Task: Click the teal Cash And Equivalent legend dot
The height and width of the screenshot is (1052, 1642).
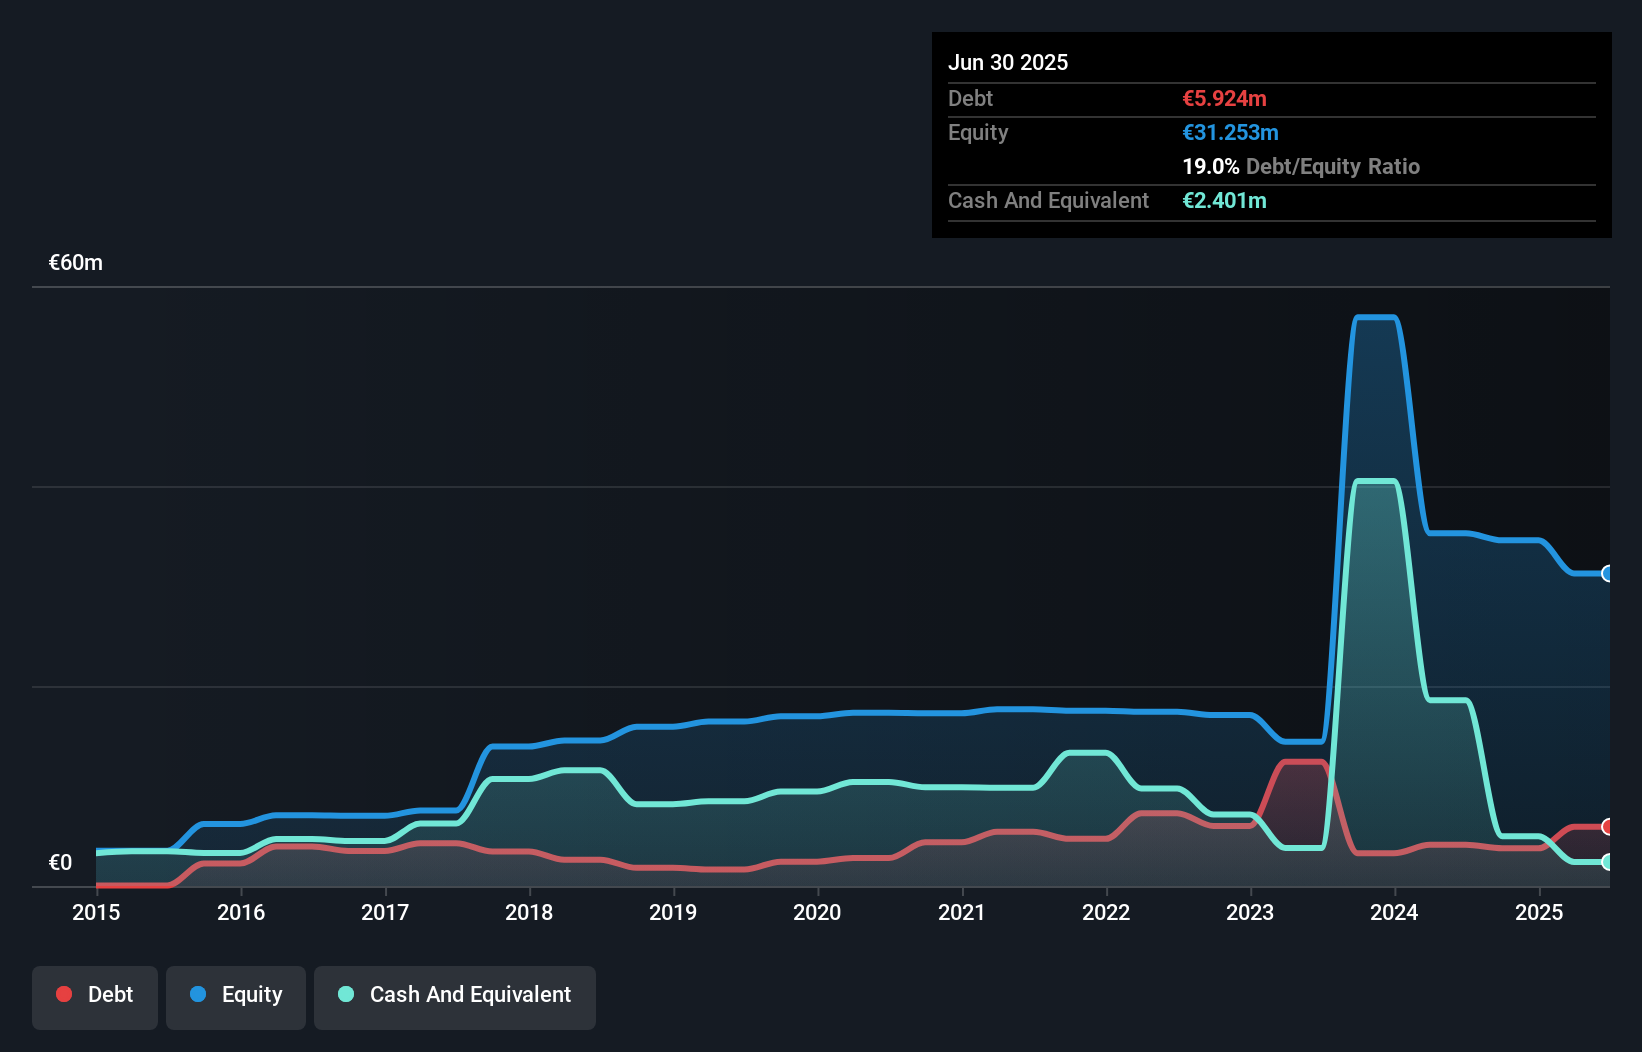Action: point(346,994)
